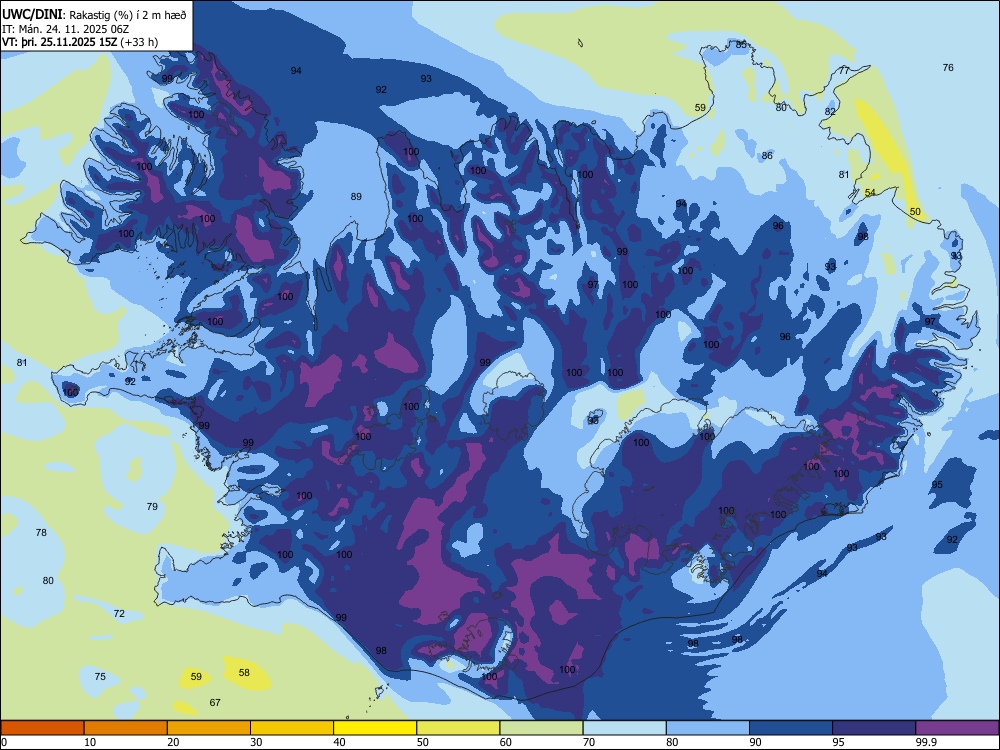
Task: Click the humidity value '85' on the map
Action: 741,45
